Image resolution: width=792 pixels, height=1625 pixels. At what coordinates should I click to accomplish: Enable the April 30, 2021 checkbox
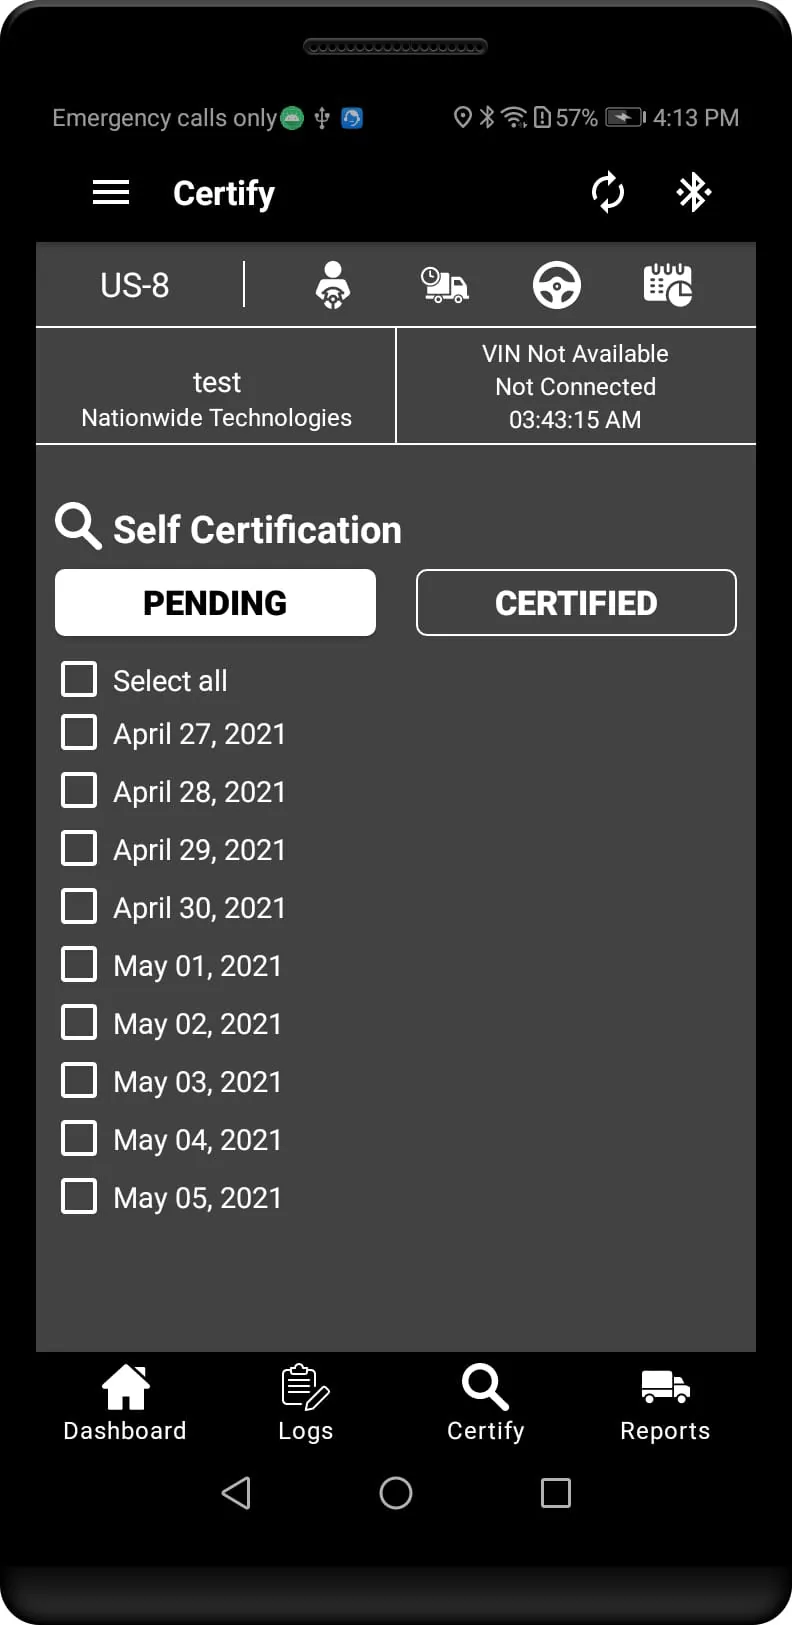(80, 906)
